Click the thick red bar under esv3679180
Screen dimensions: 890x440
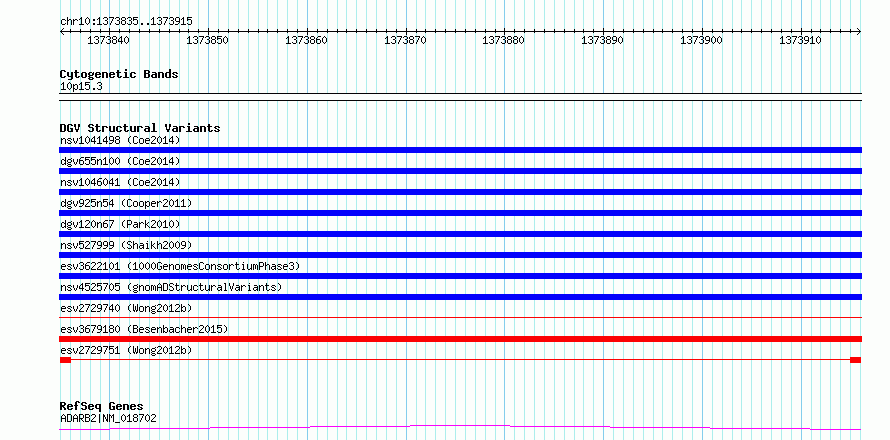point(460,339)
